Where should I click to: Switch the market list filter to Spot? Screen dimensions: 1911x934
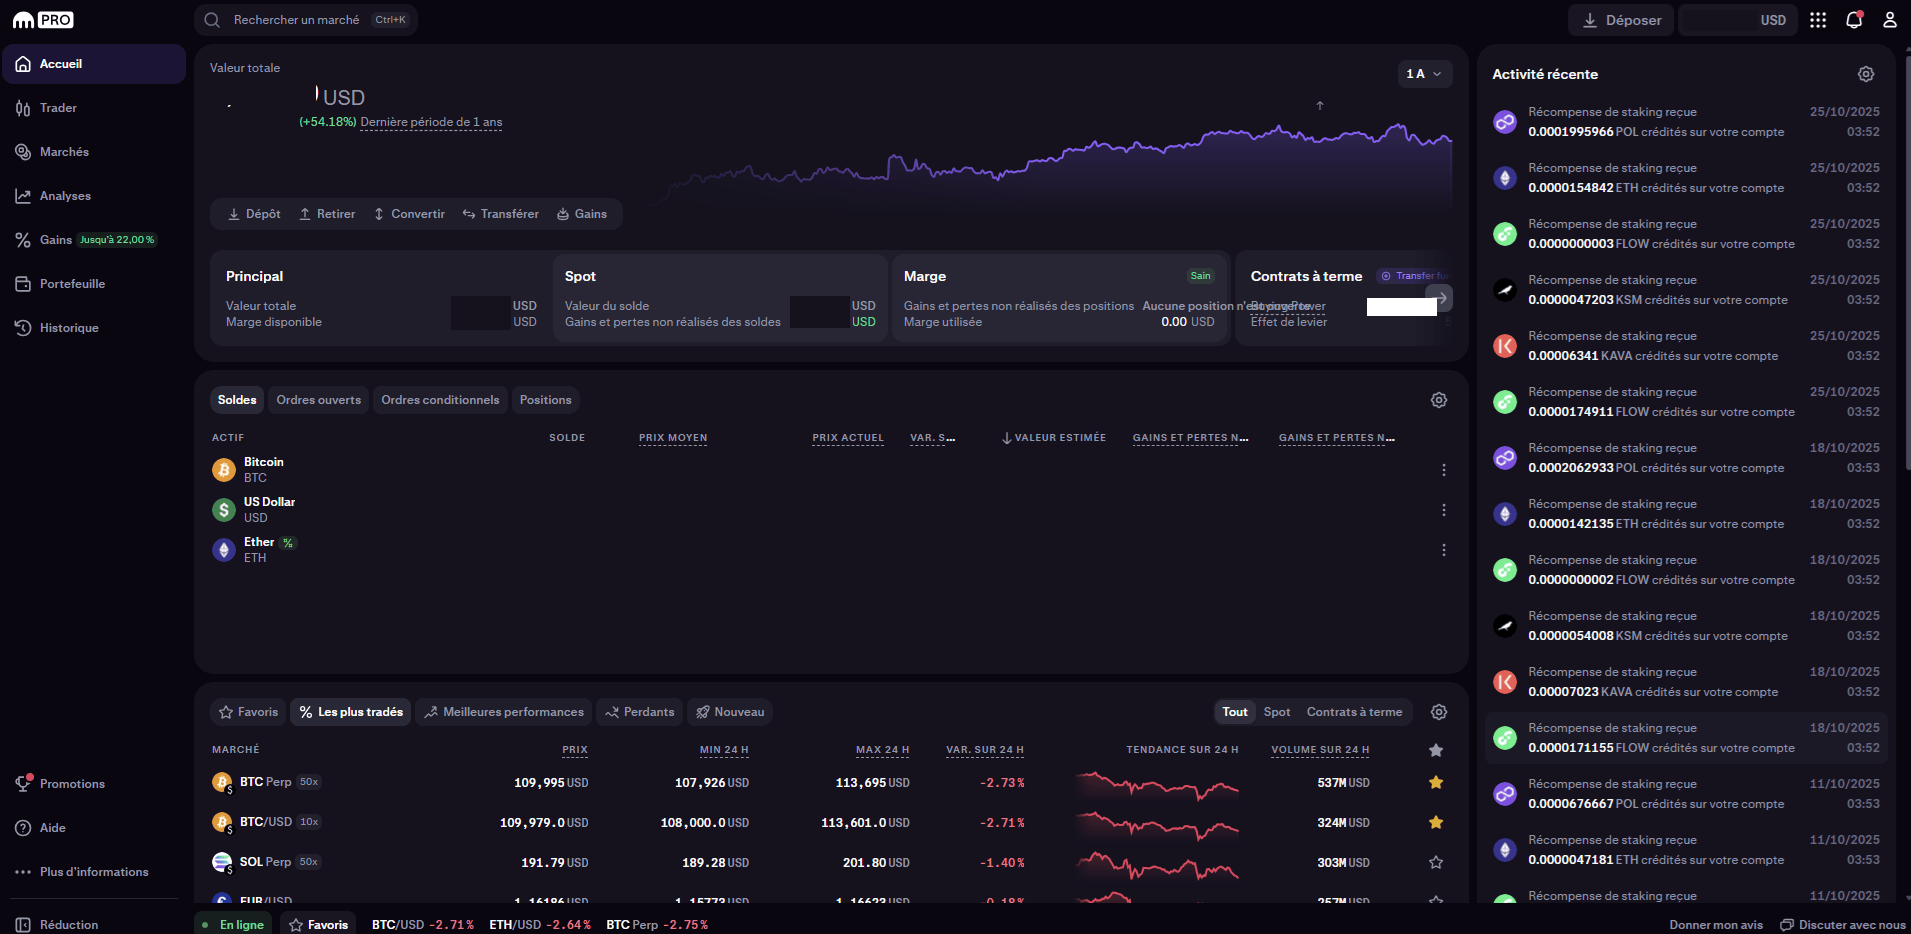1277,711
